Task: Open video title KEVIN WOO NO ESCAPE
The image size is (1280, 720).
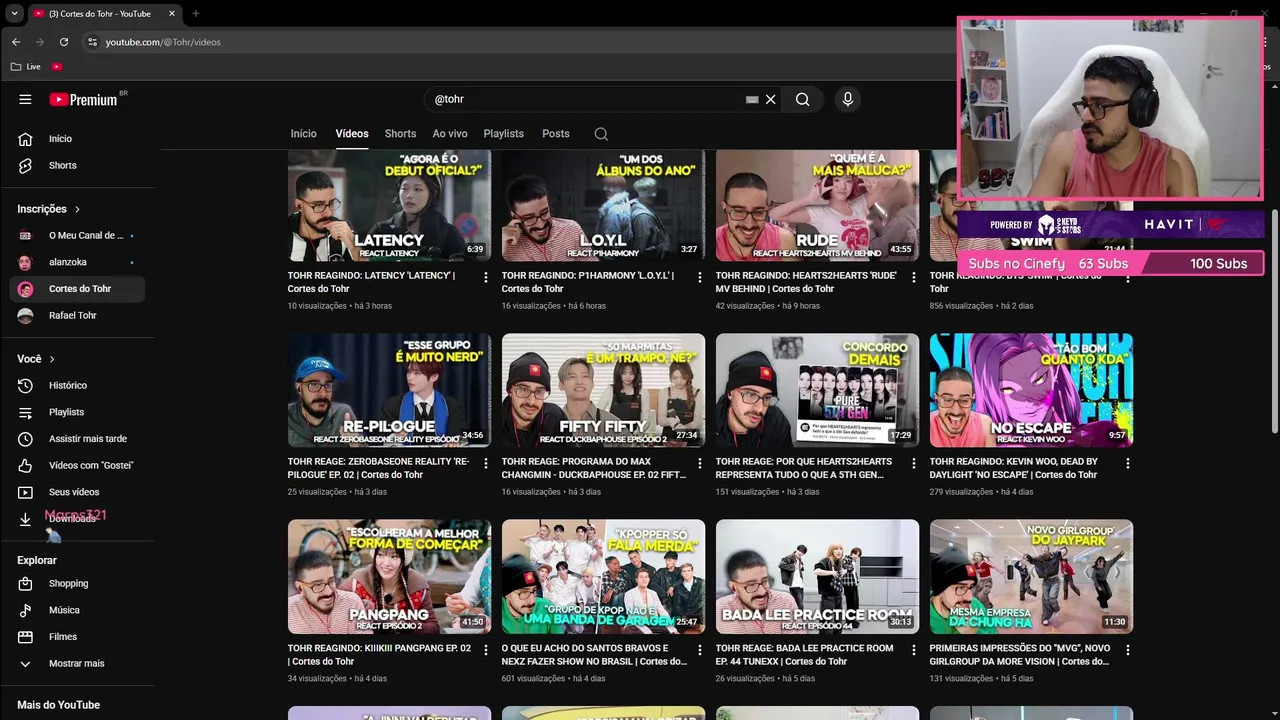Action: [1014, 468]
